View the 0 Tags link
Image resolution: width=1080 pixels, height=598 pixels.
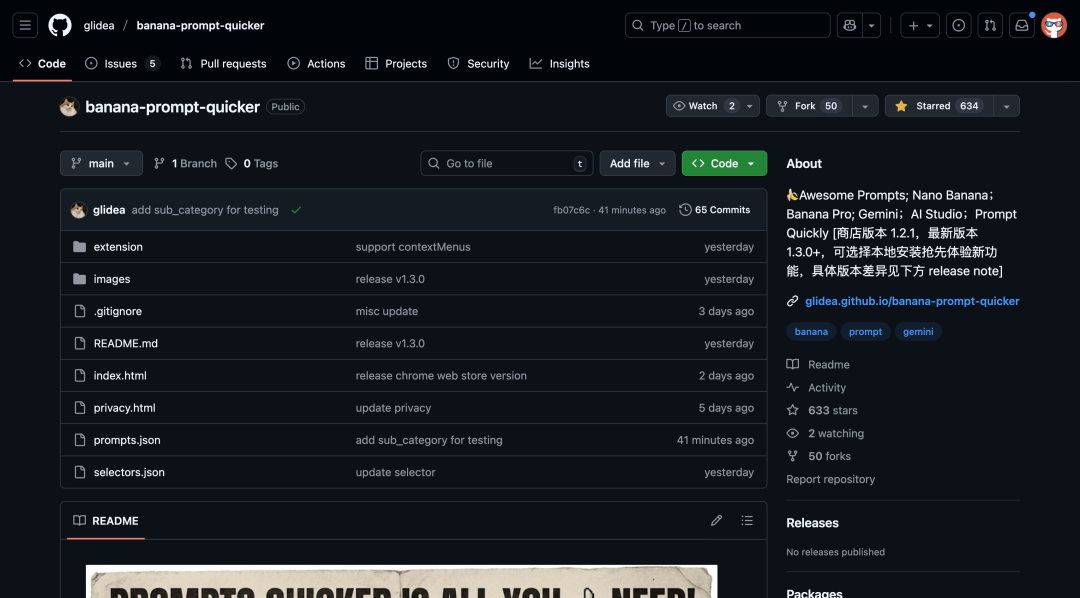click(252, 163)
